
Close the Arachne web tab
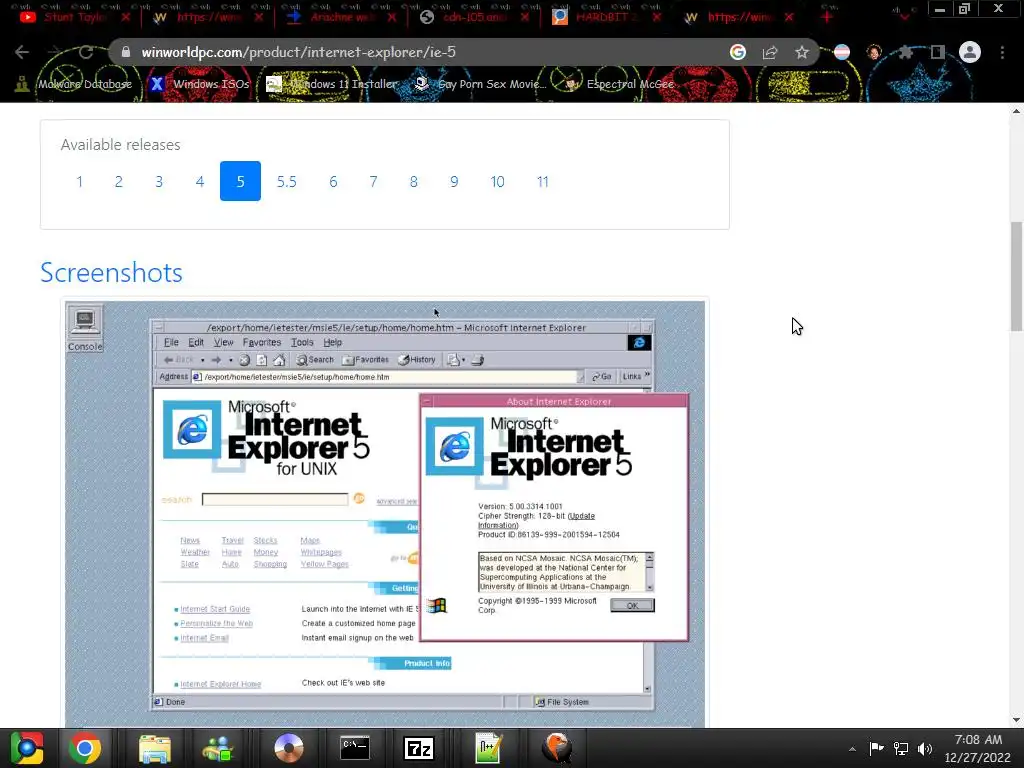pyautogui.click(x=392, y=17)
